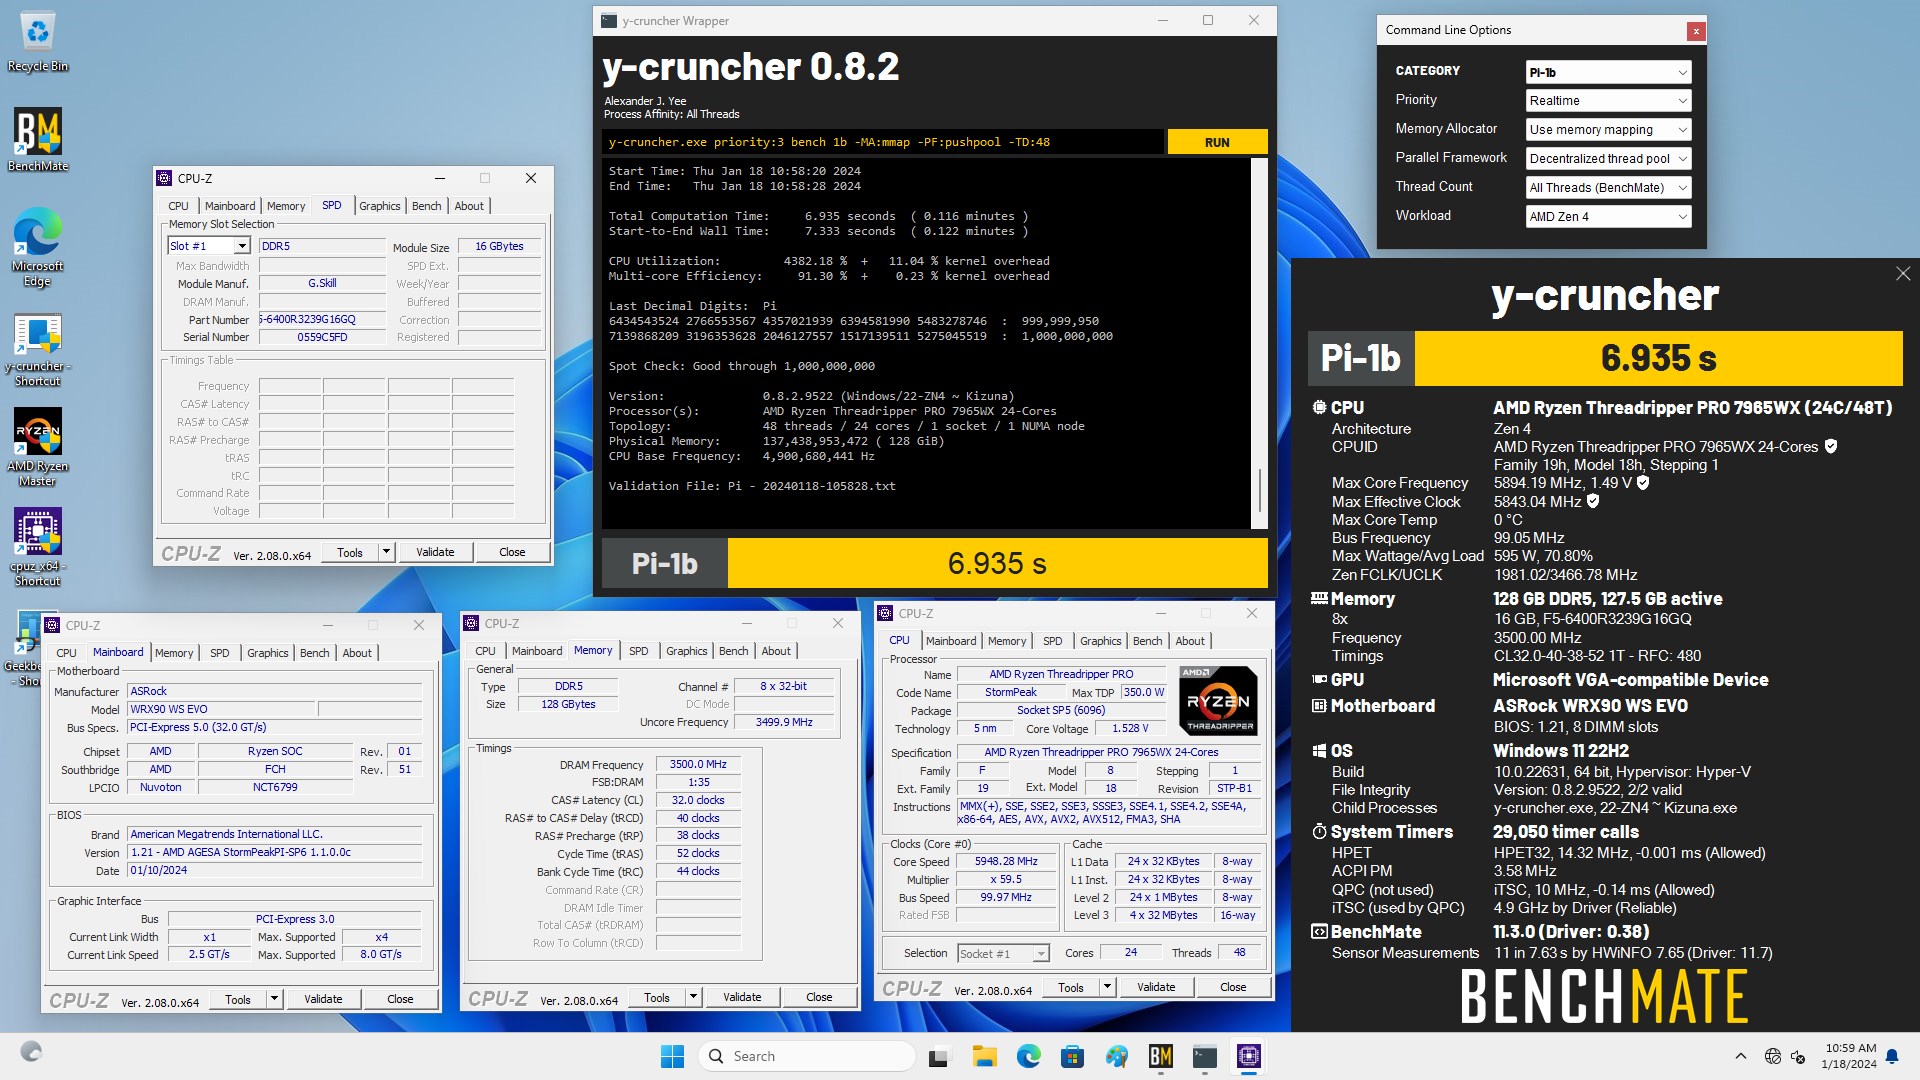Click the Ryzen Threadripper logo in CPU-Z
Screen dimensions: 1920x1080
coord(1218,701)
